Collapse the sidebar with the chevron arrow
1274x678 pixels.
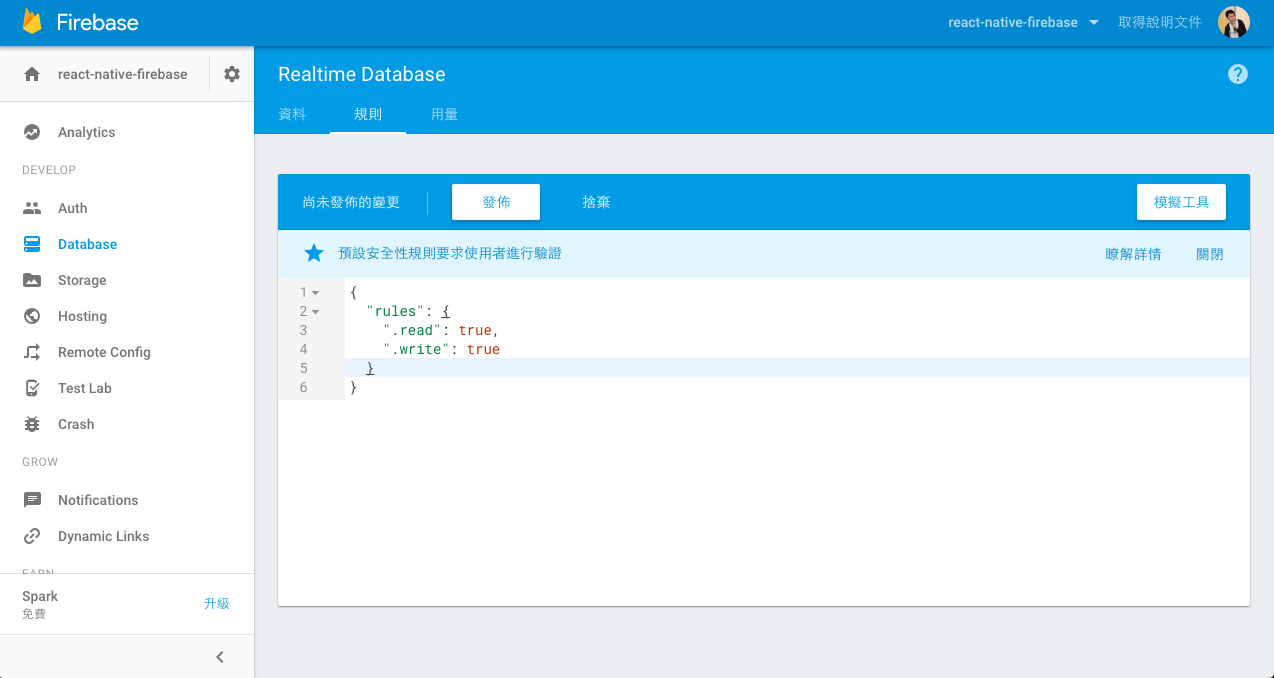coord(220,657)
